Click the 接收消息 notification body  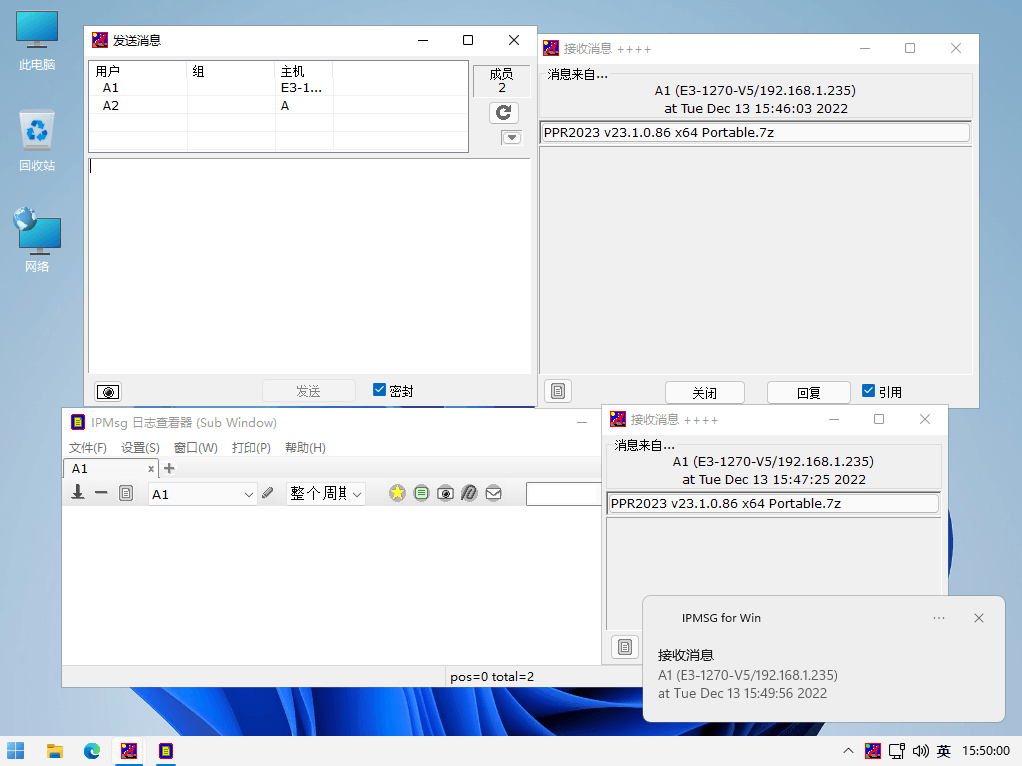tap(823, 674)
